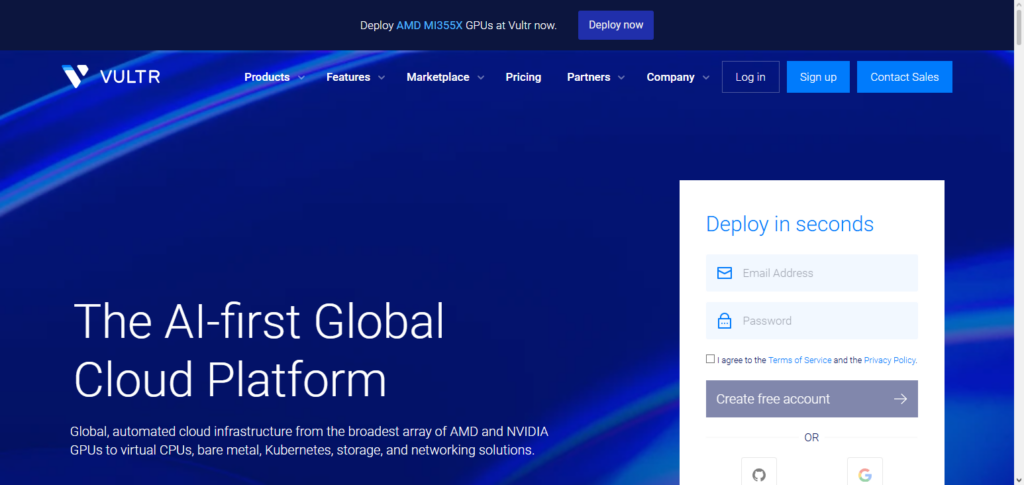
Task: Focus the Email Address input field
Action: point(812,273)
